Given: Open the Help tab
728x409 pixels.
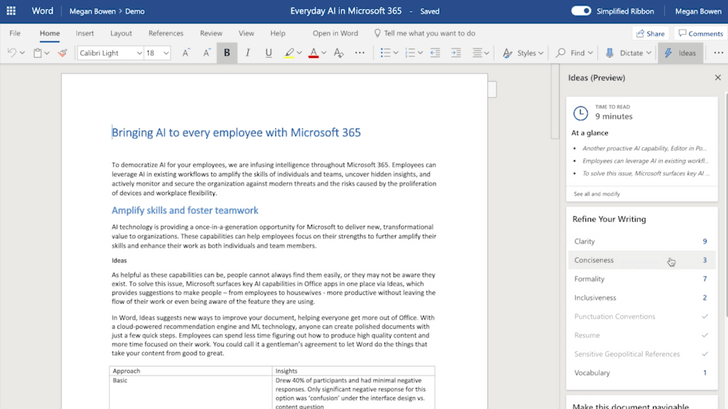Looking at the screenshot, I should tap(278, 33).
